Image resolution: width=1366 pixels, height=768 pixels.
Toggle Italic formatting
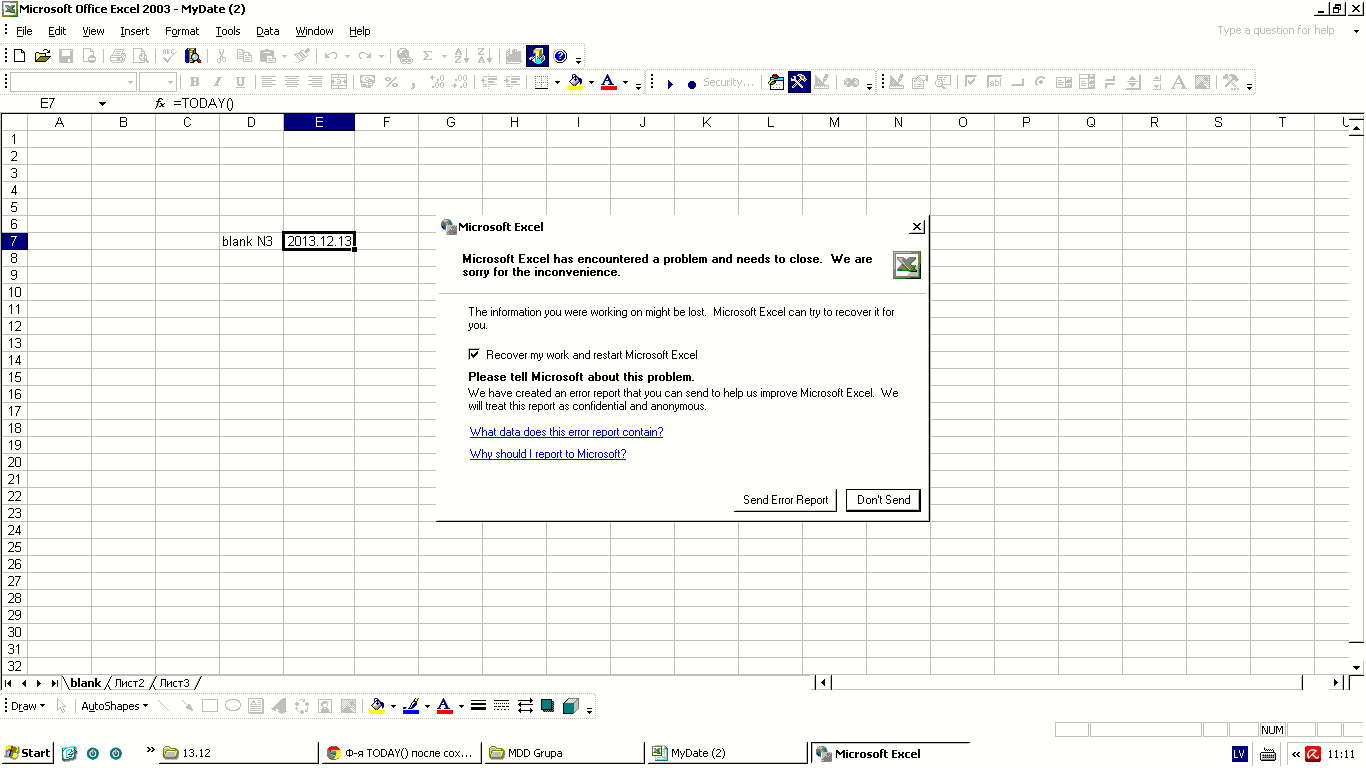coord(217,82)
